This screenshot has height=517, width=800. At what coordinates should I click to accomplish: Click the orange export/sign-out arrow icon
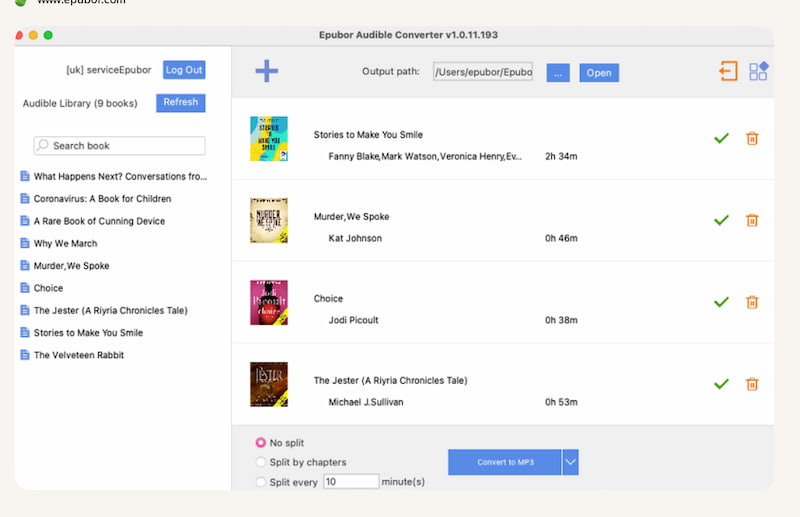click(x=729, y=71)
